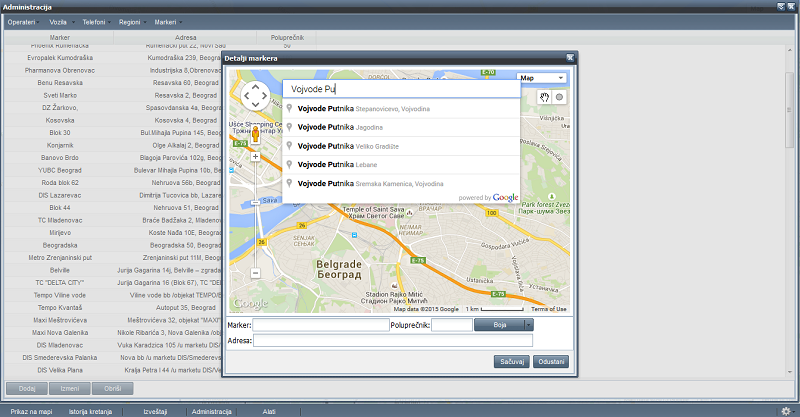Select the Pharmanova Obrenovac row
This screenshot has width=800, height=417.
click(113, 70)
